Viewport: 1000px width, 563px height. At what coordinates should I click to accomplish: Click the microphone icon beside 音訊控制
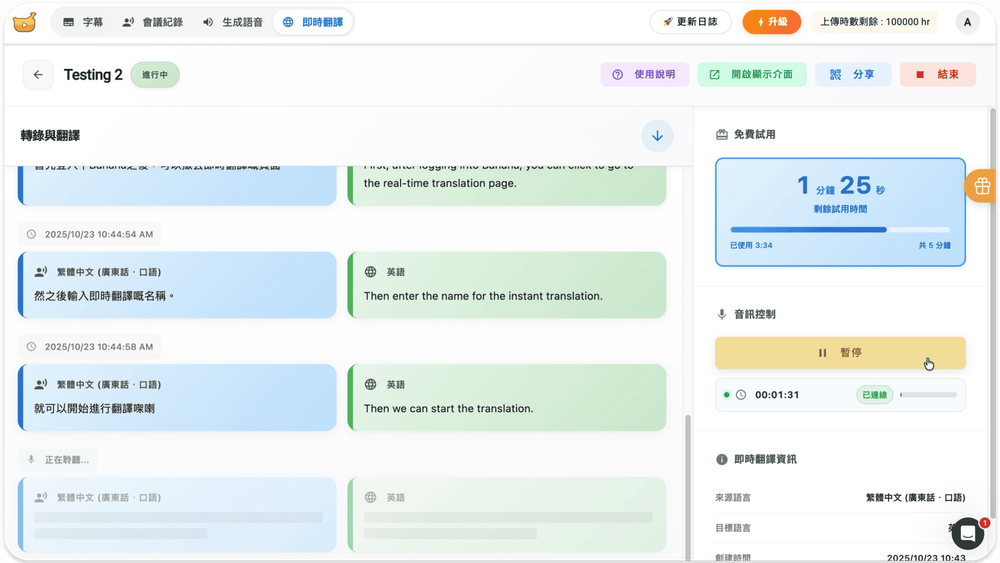click(721, 314)
